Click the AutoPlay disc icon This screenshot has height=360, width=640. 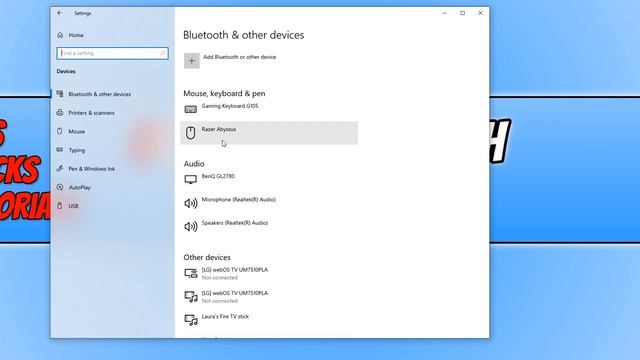pos(60,187)
